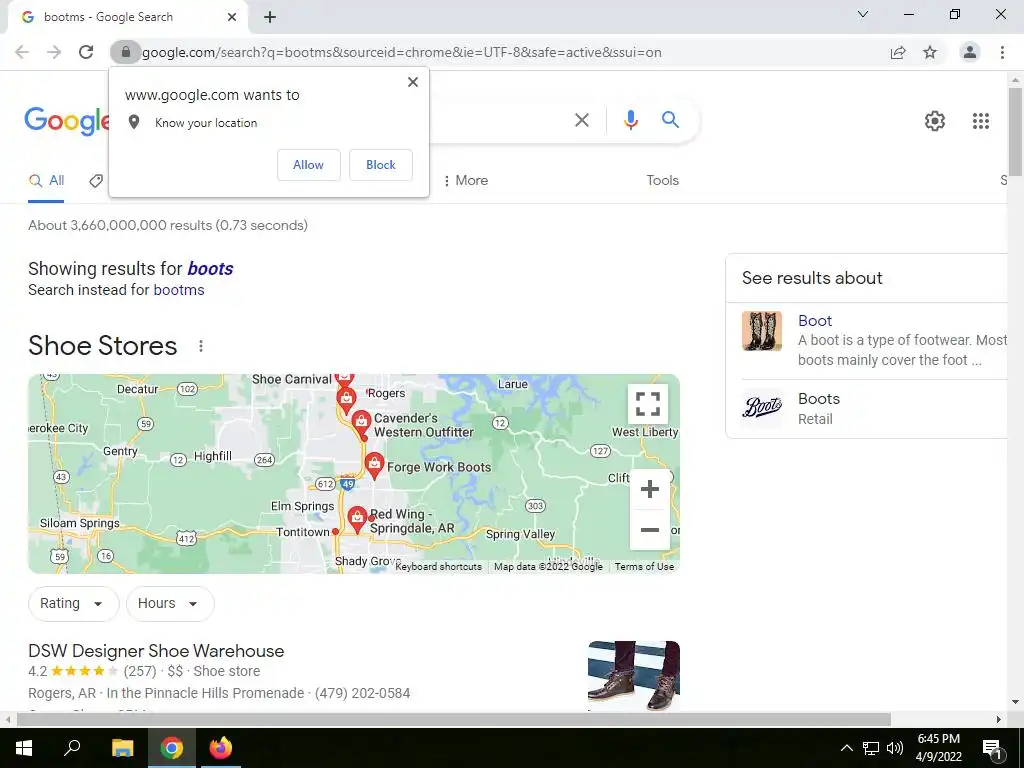Click the horizontal scrollbar thumb

point(453,720)
